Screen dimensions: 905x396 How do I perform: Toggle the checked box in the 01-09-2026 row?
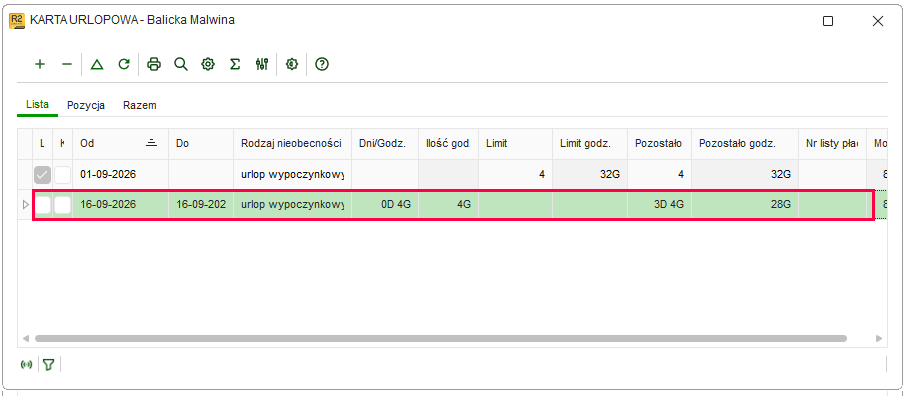point(43,174)
